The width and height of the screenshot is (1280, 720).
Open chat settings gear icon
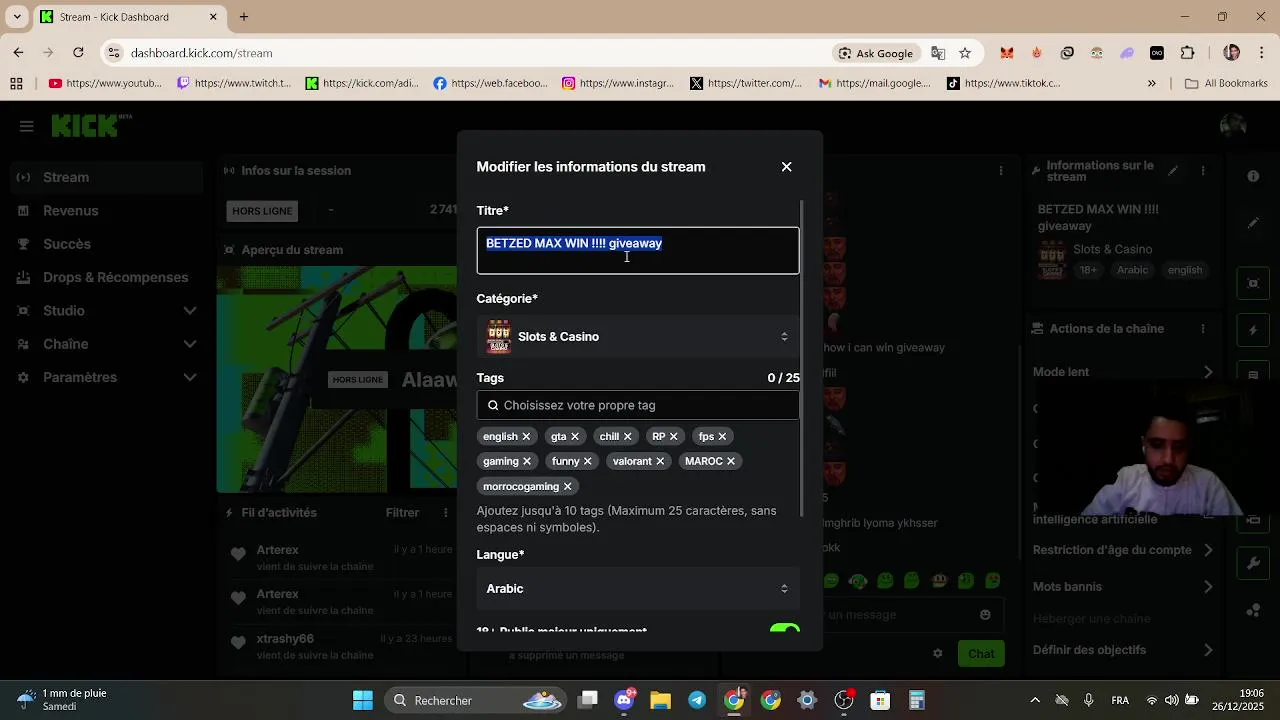(x=937, y=653)
